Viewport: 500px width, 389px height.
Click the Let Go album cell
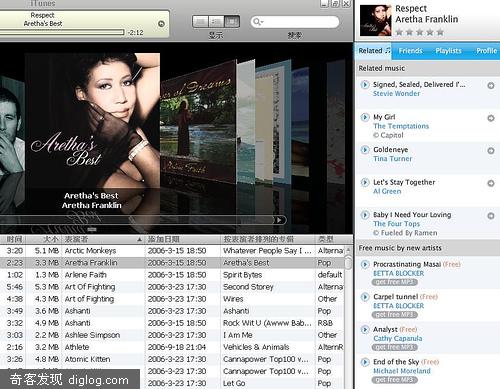(x=268, y=383)
